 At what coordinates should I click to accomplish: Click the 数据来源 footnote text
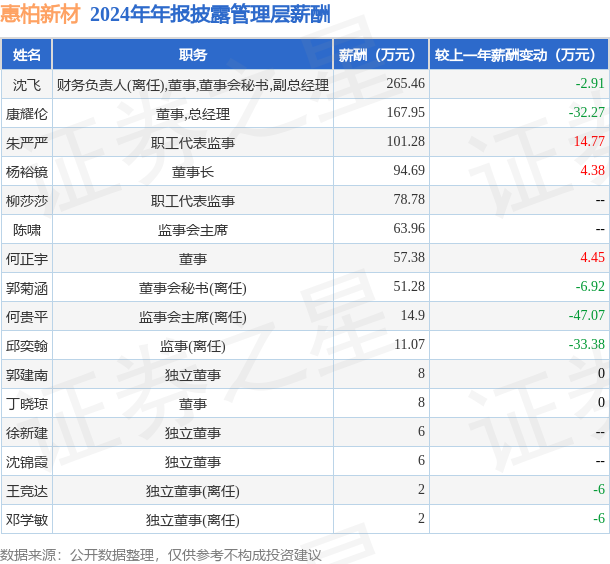point(161,555)
